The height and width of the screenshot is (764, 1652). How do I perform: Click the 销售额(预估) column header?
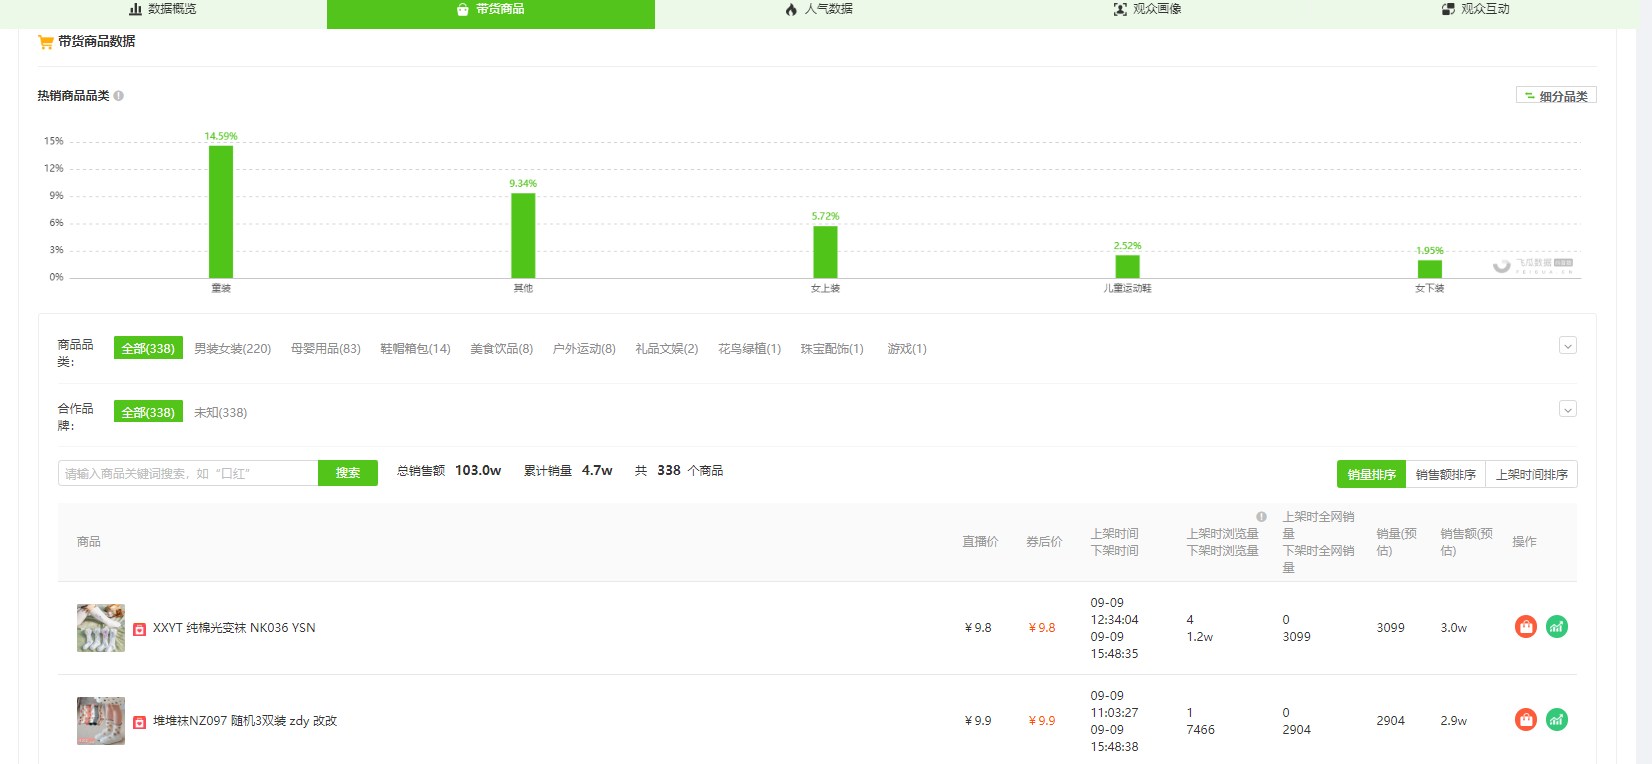click(x=1466, y=542)
